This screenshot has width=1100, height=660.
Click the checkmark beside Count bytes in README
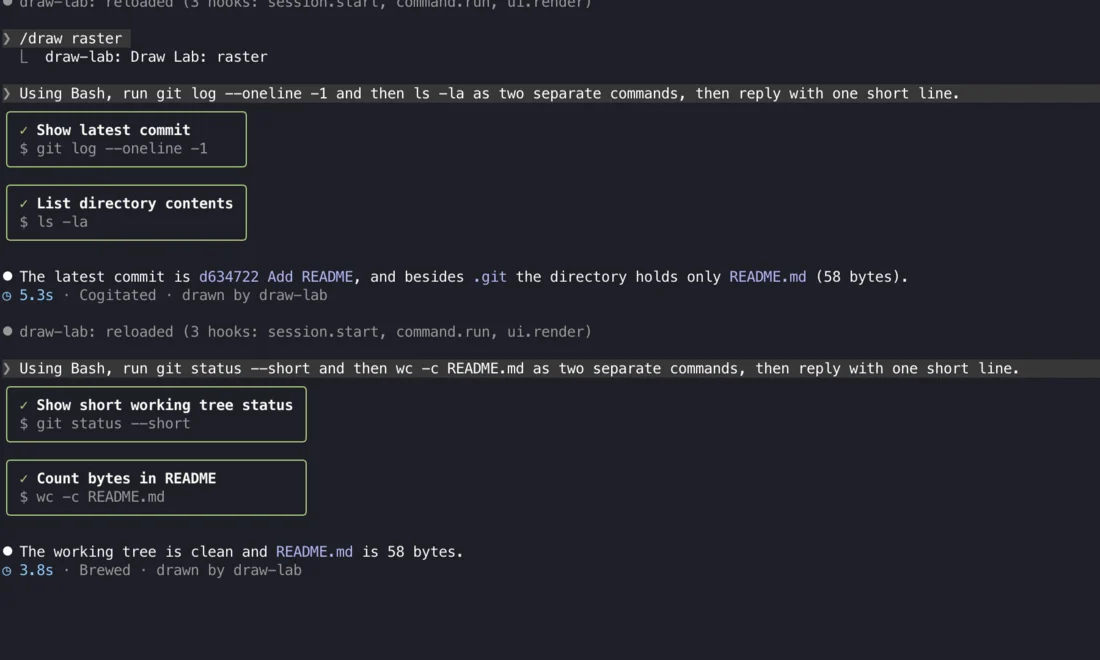click(x=24, y=478)
